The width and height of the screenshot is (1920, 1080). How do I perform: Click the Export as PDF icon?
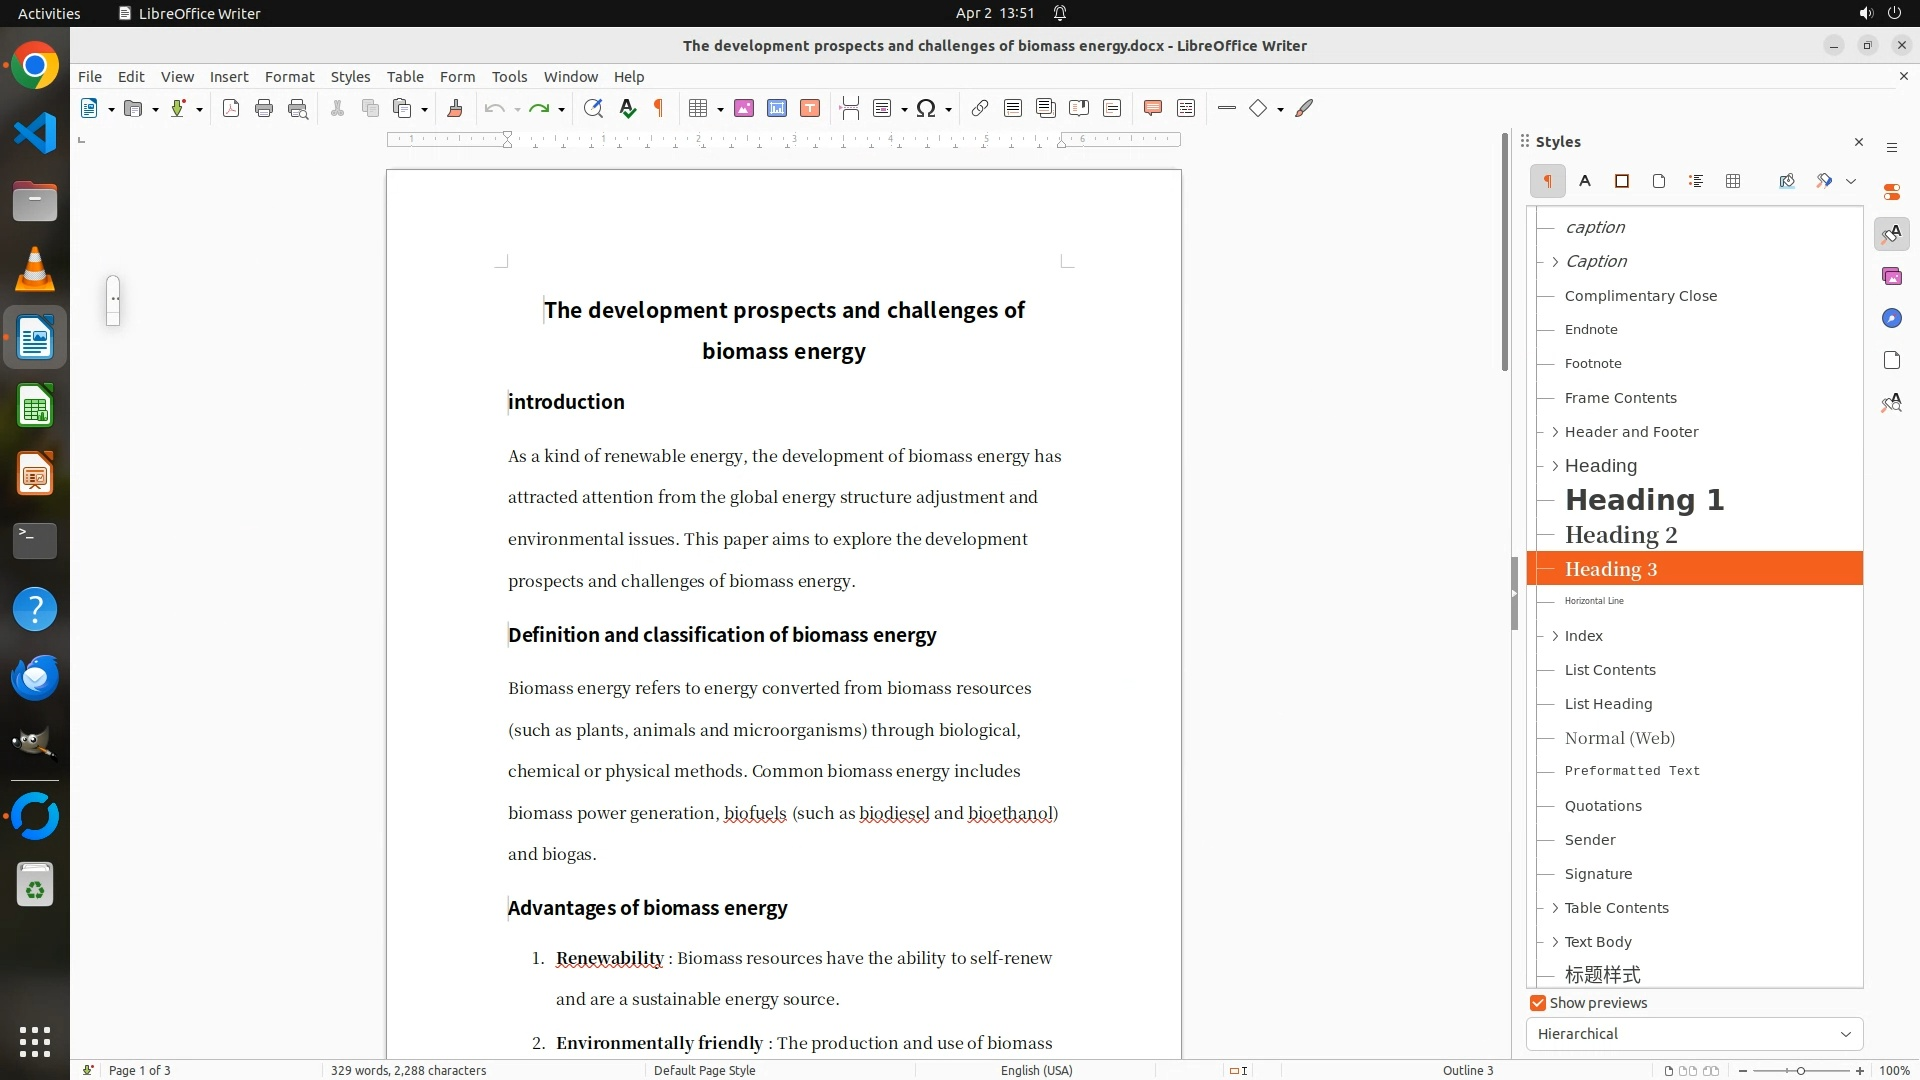coord(231,109)
